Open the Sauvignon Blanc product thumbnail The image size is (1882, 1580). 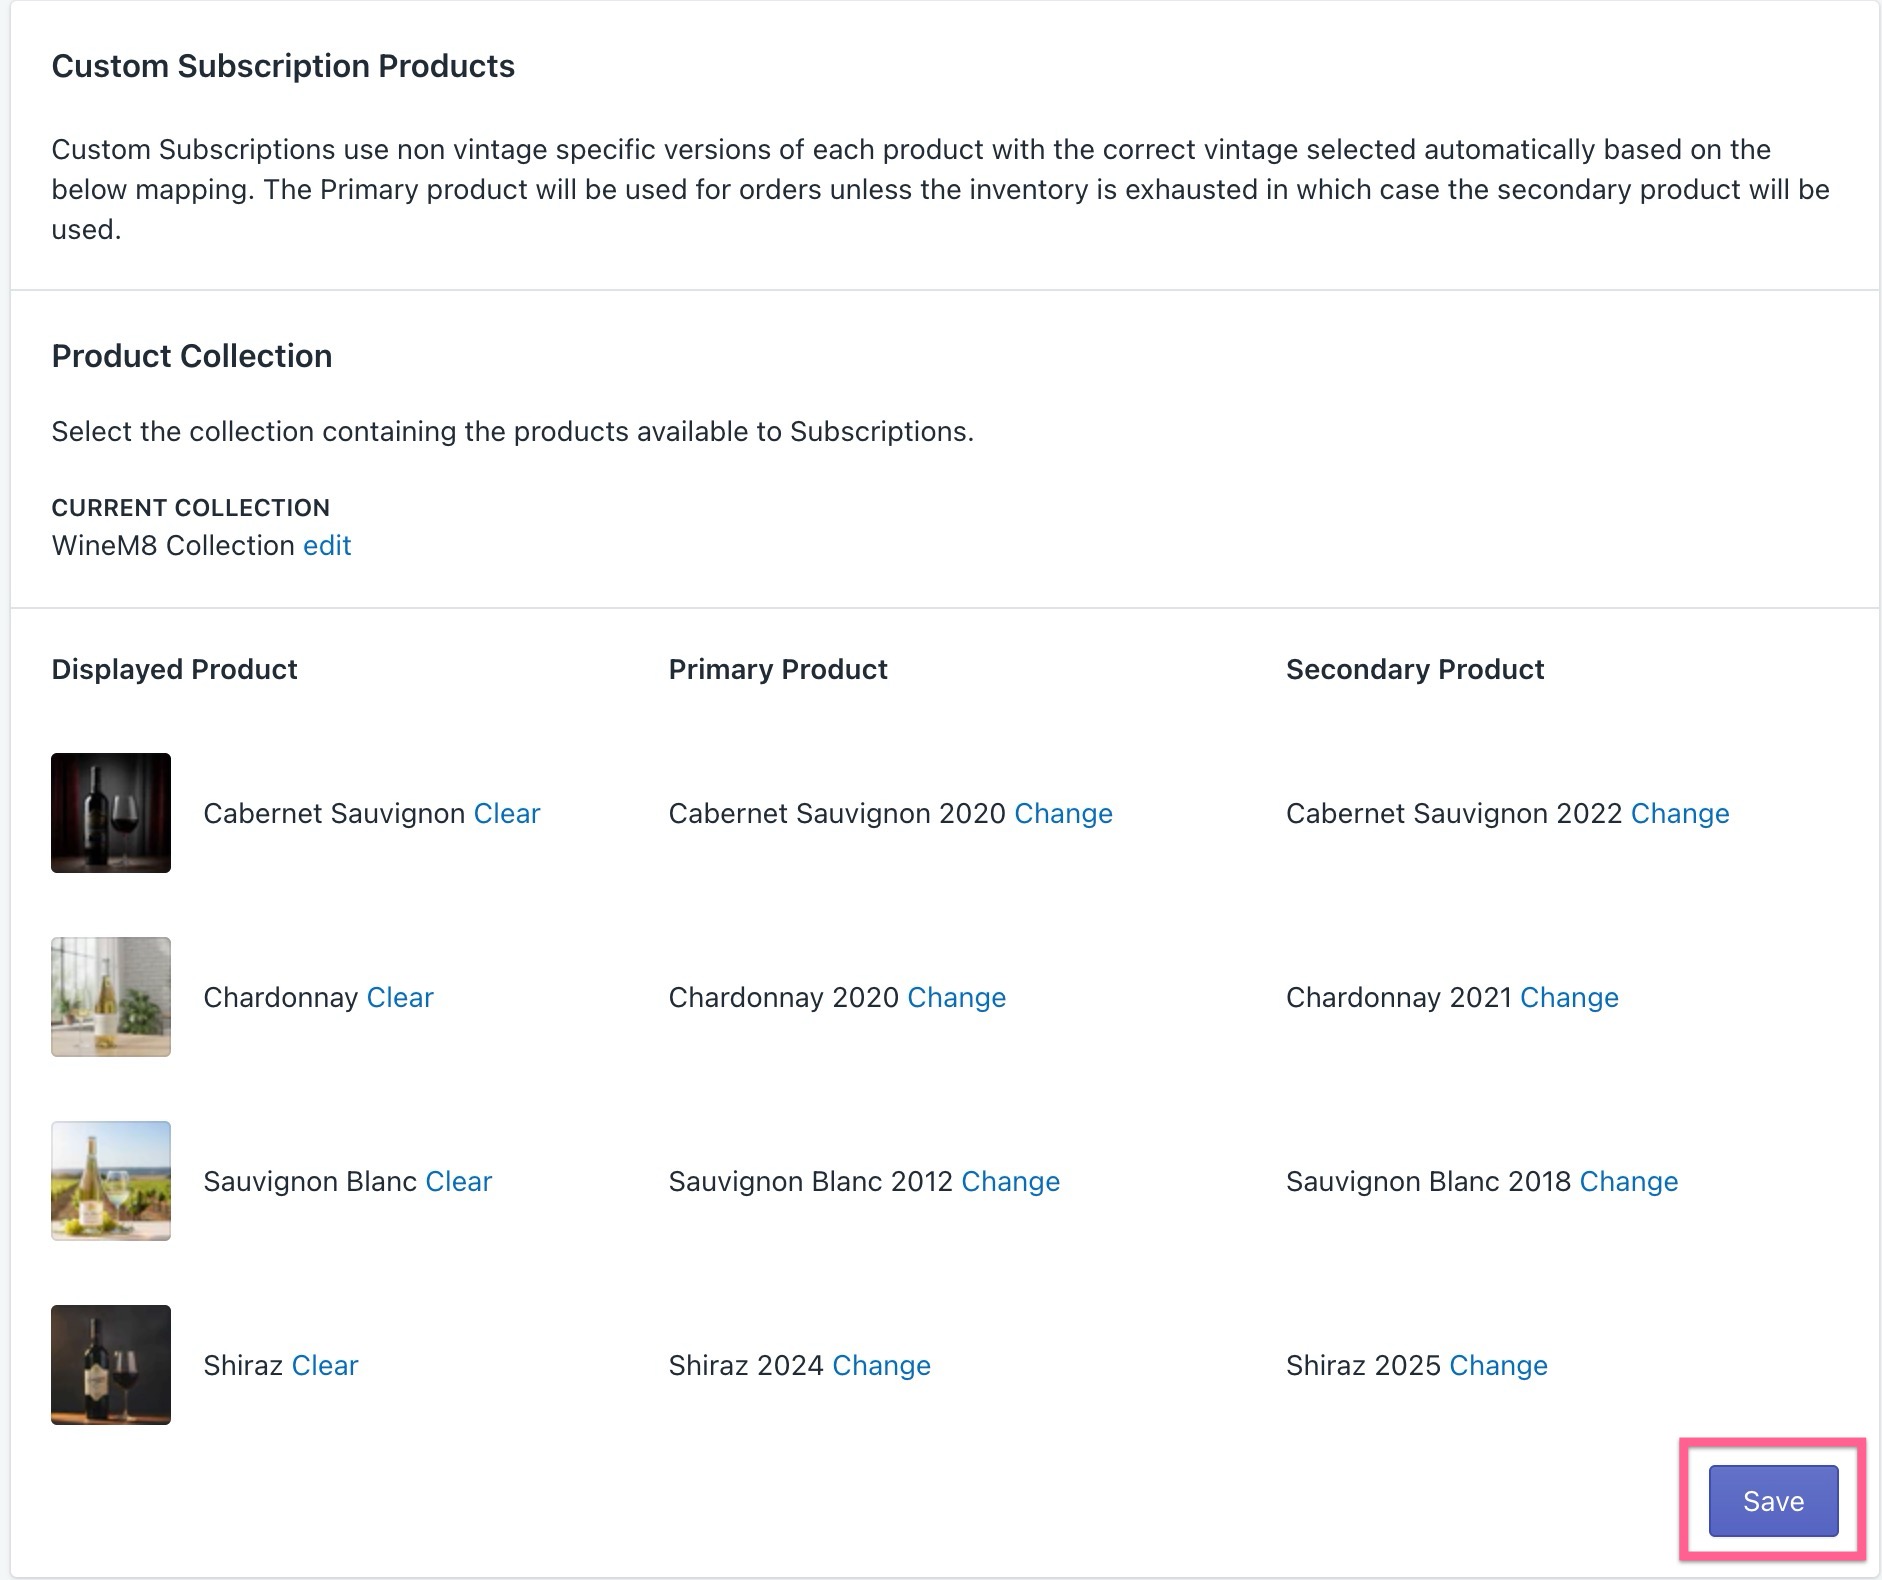pyautogui.click(x=111, y=1181)
